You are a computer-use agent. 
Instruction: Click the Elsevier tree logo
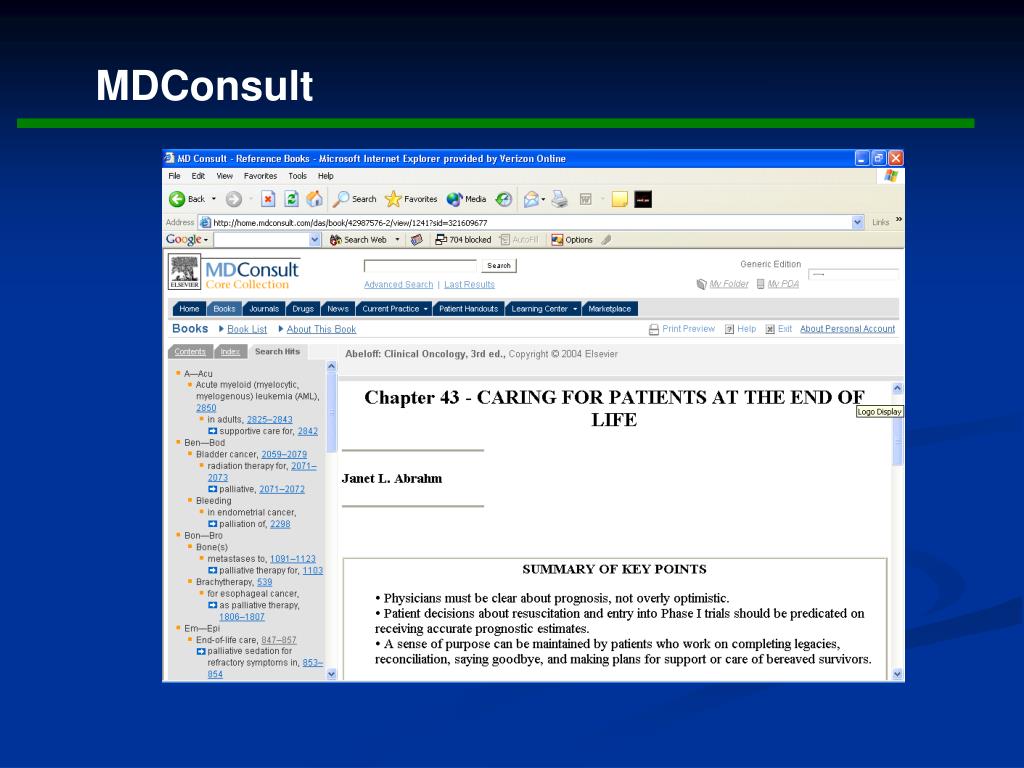click(x=185, y=272)
